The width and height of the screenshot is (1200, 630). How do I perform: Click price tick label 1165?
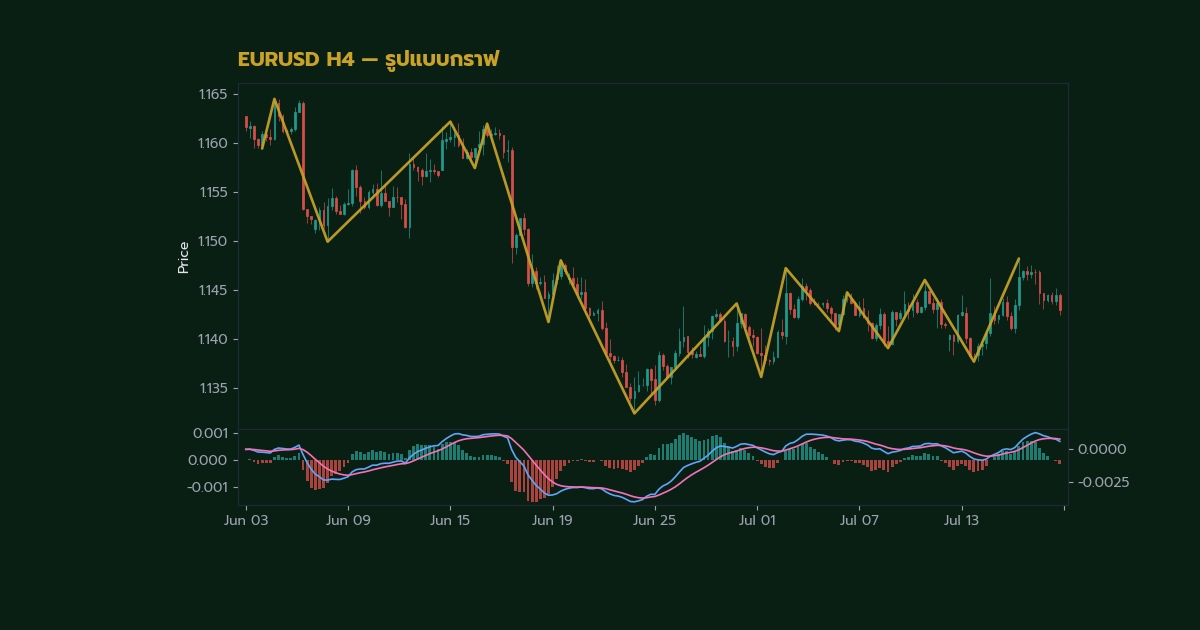(x=212, y=95)
